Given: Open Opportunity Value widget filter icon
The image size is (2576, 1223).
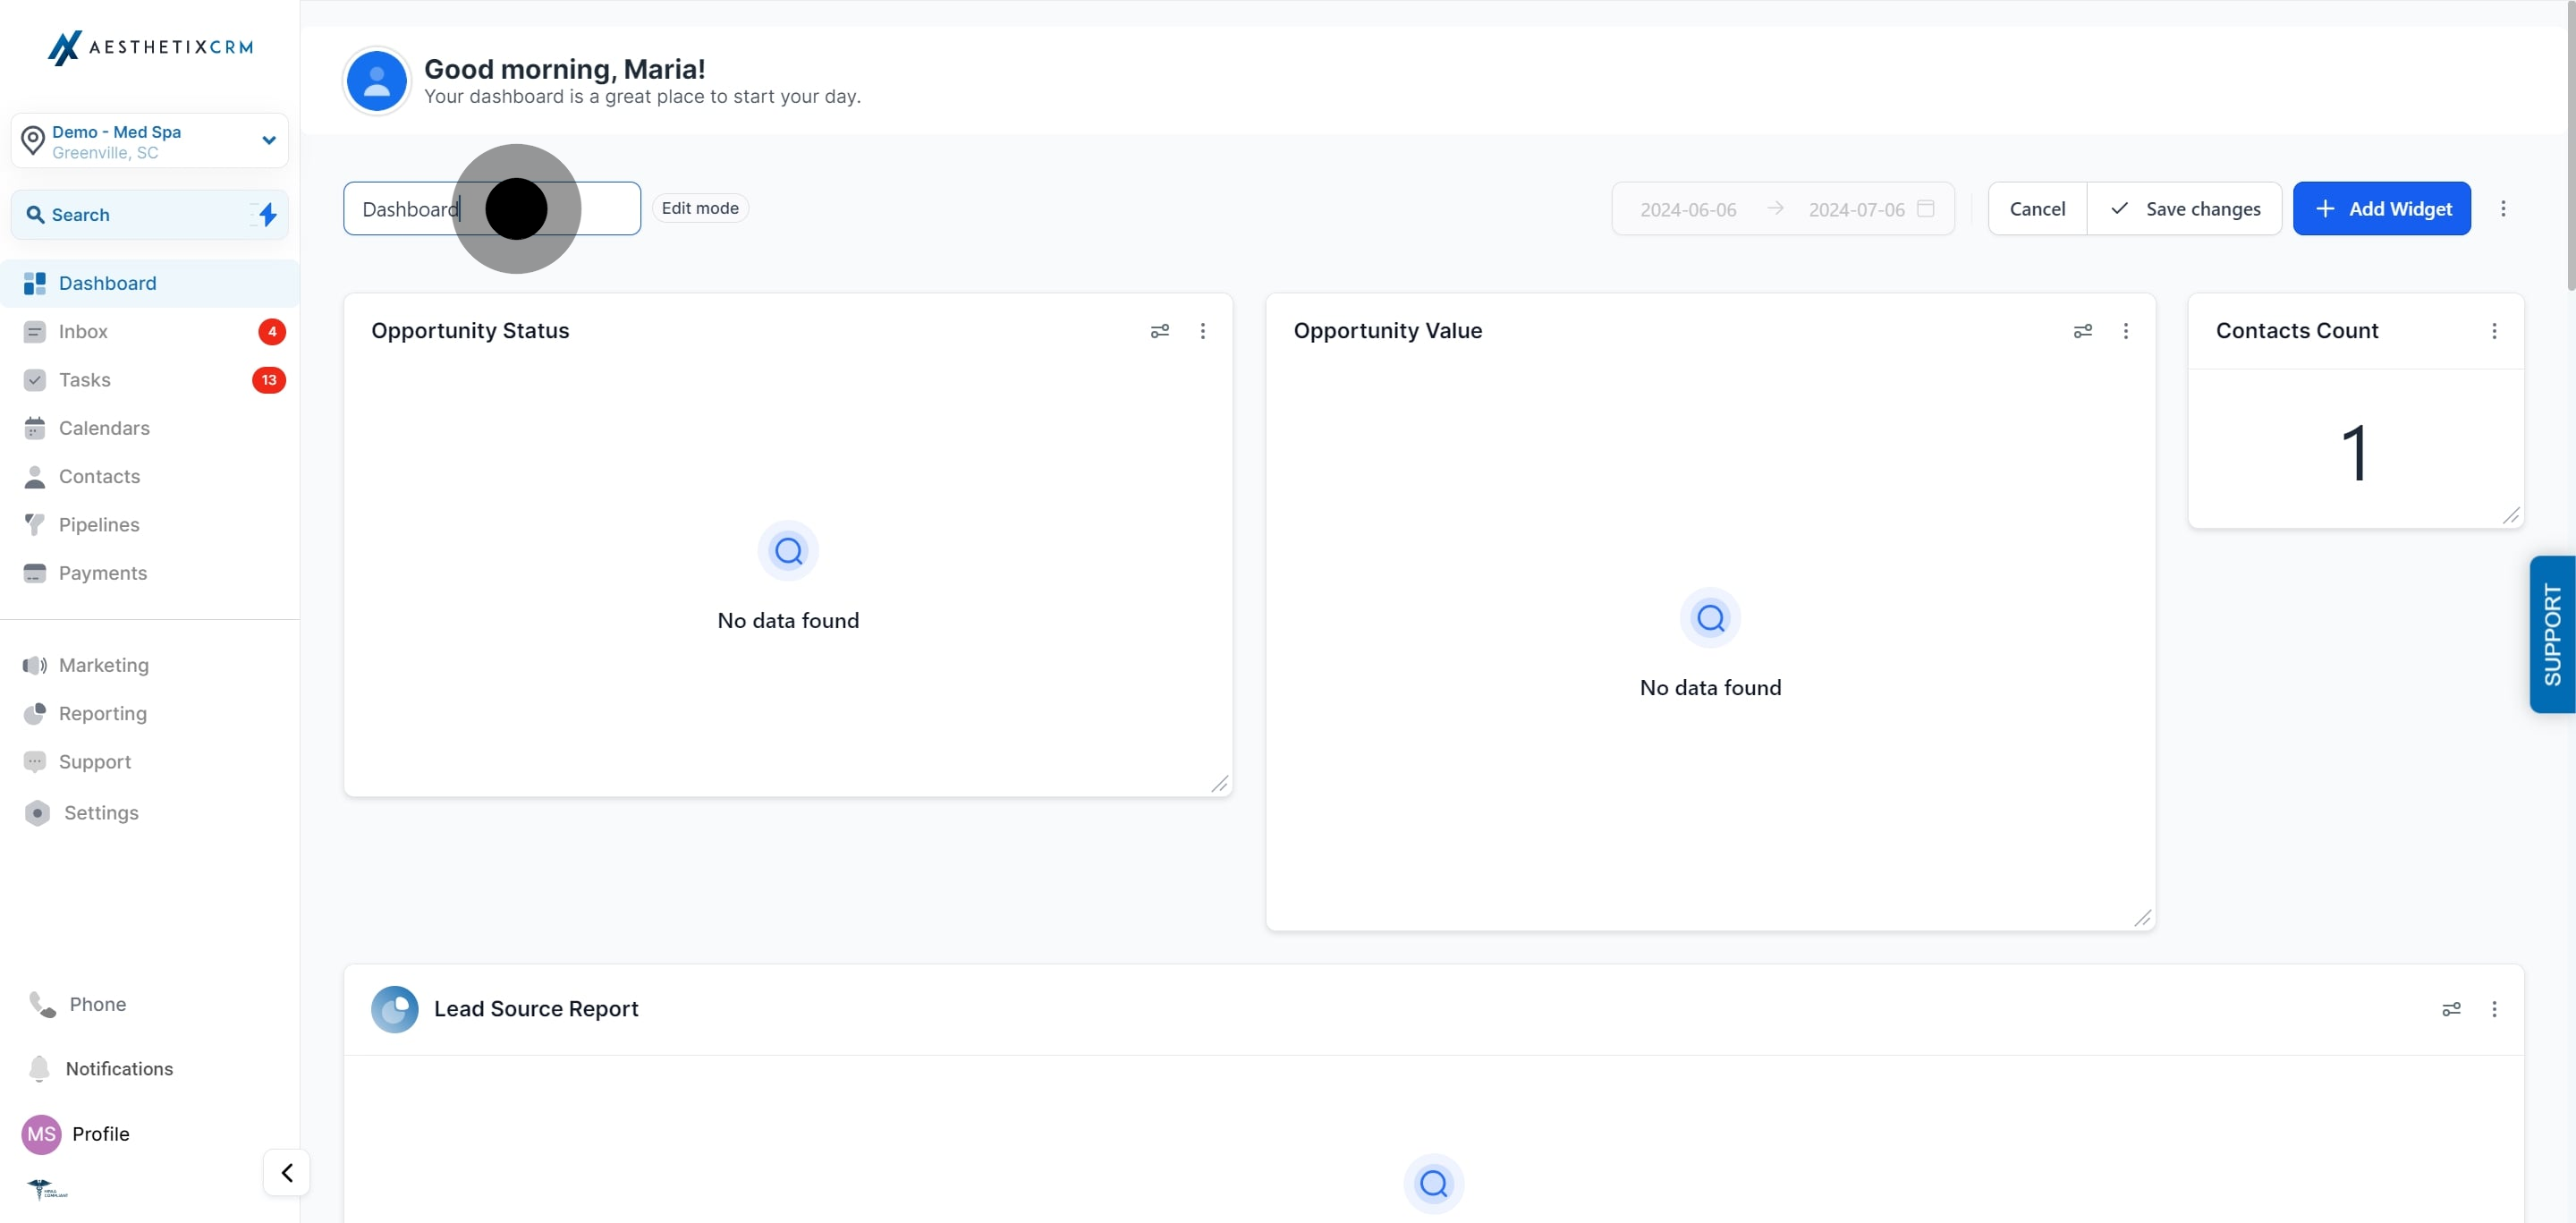Looking at the screenshot, I should tap(2082, 331).
